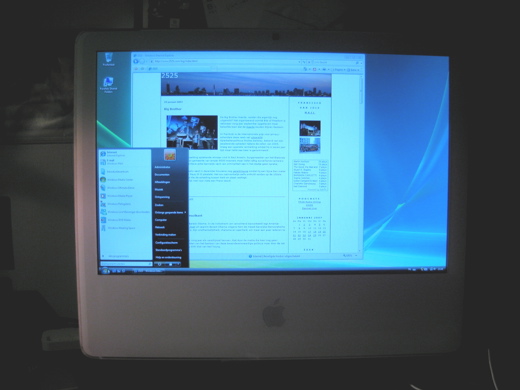Open Zoeken in Start menu

click(159, 205)
